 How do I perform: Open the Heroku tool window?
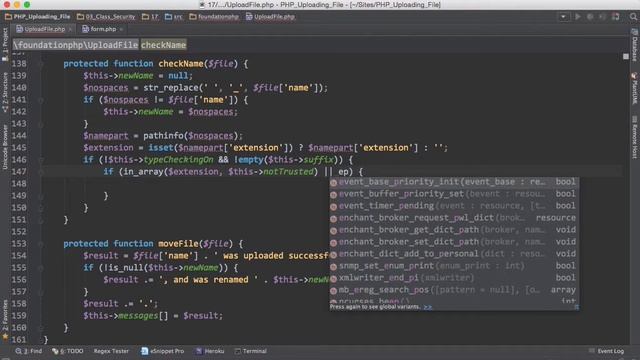pyautogui.click(x=210, y=351)
